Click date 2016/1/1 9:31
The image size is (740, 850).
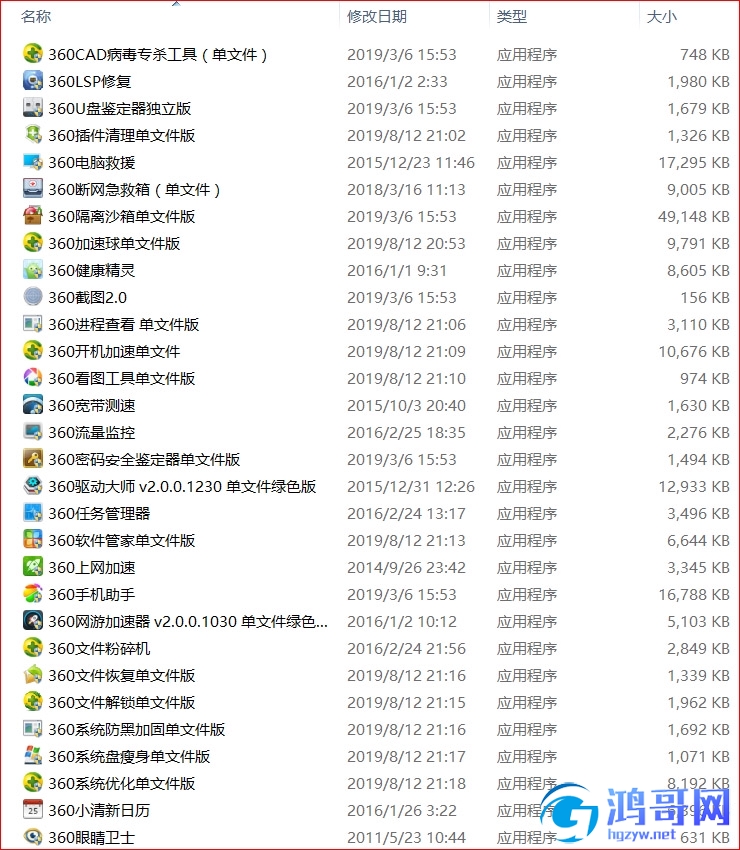coord(397,271)
